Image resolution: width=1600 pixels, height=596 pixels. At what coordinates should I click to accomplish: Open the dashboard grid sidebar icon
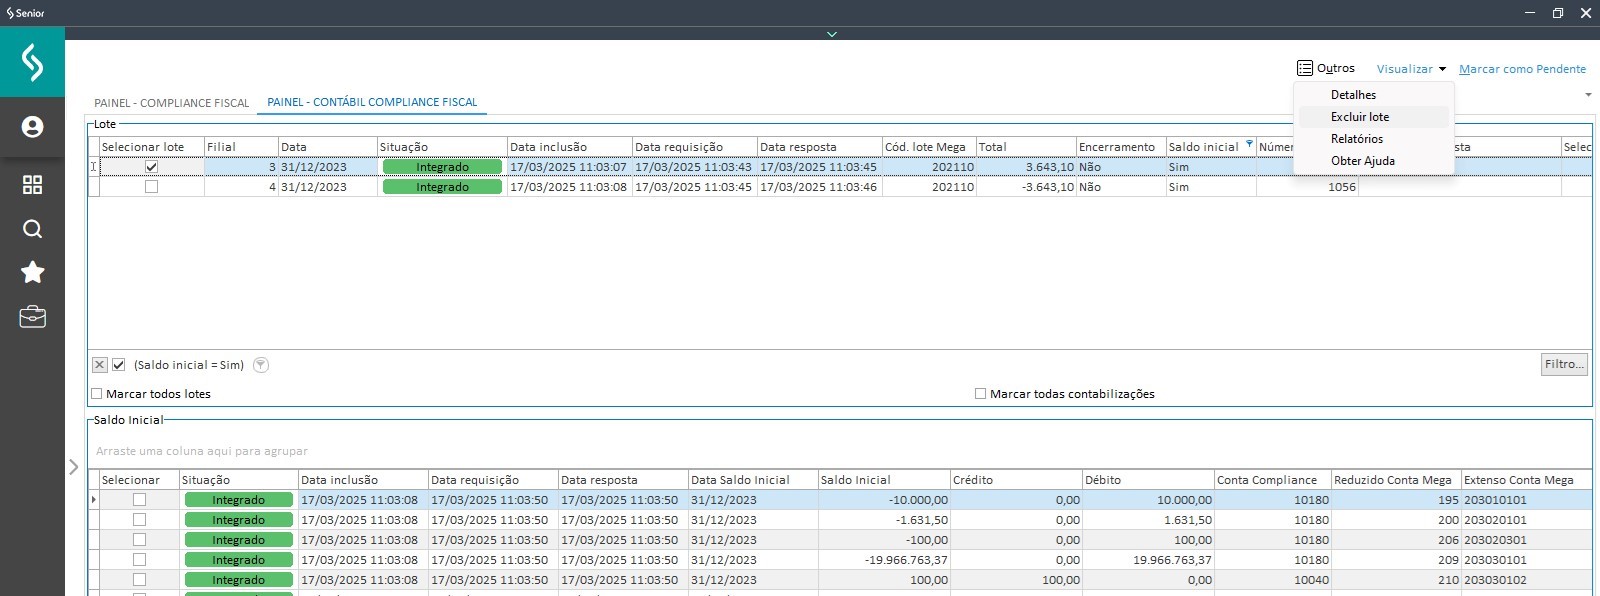coord(32,185)
